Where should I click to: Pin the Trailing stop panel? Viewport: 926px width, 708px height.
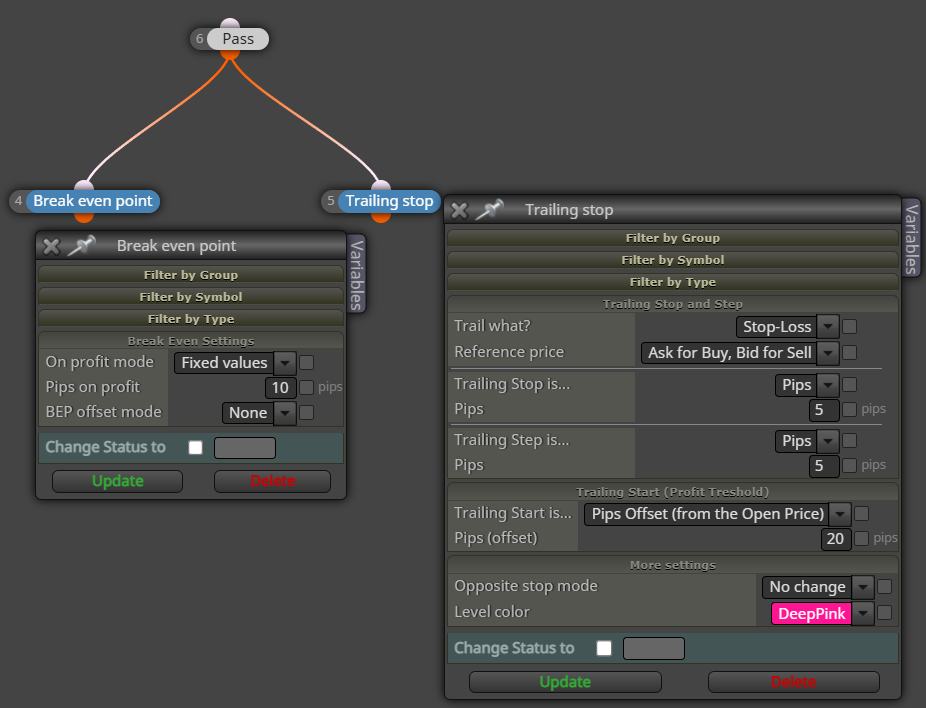489,210
